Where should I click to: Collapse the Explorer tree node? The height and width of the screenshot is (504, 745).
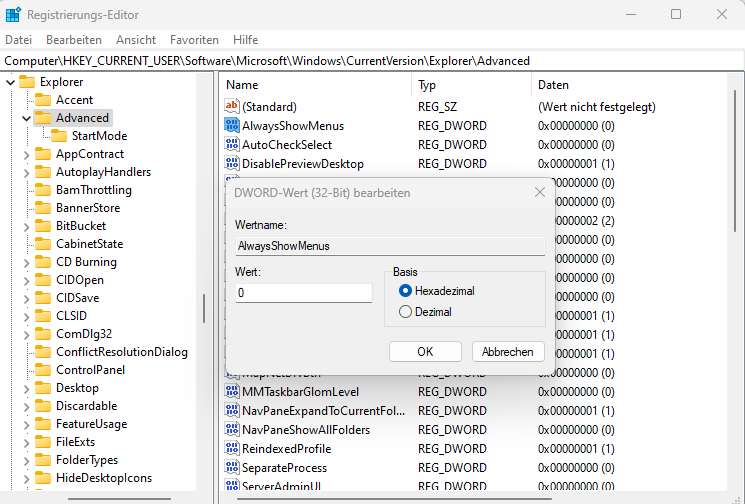[x=10, y=82]
